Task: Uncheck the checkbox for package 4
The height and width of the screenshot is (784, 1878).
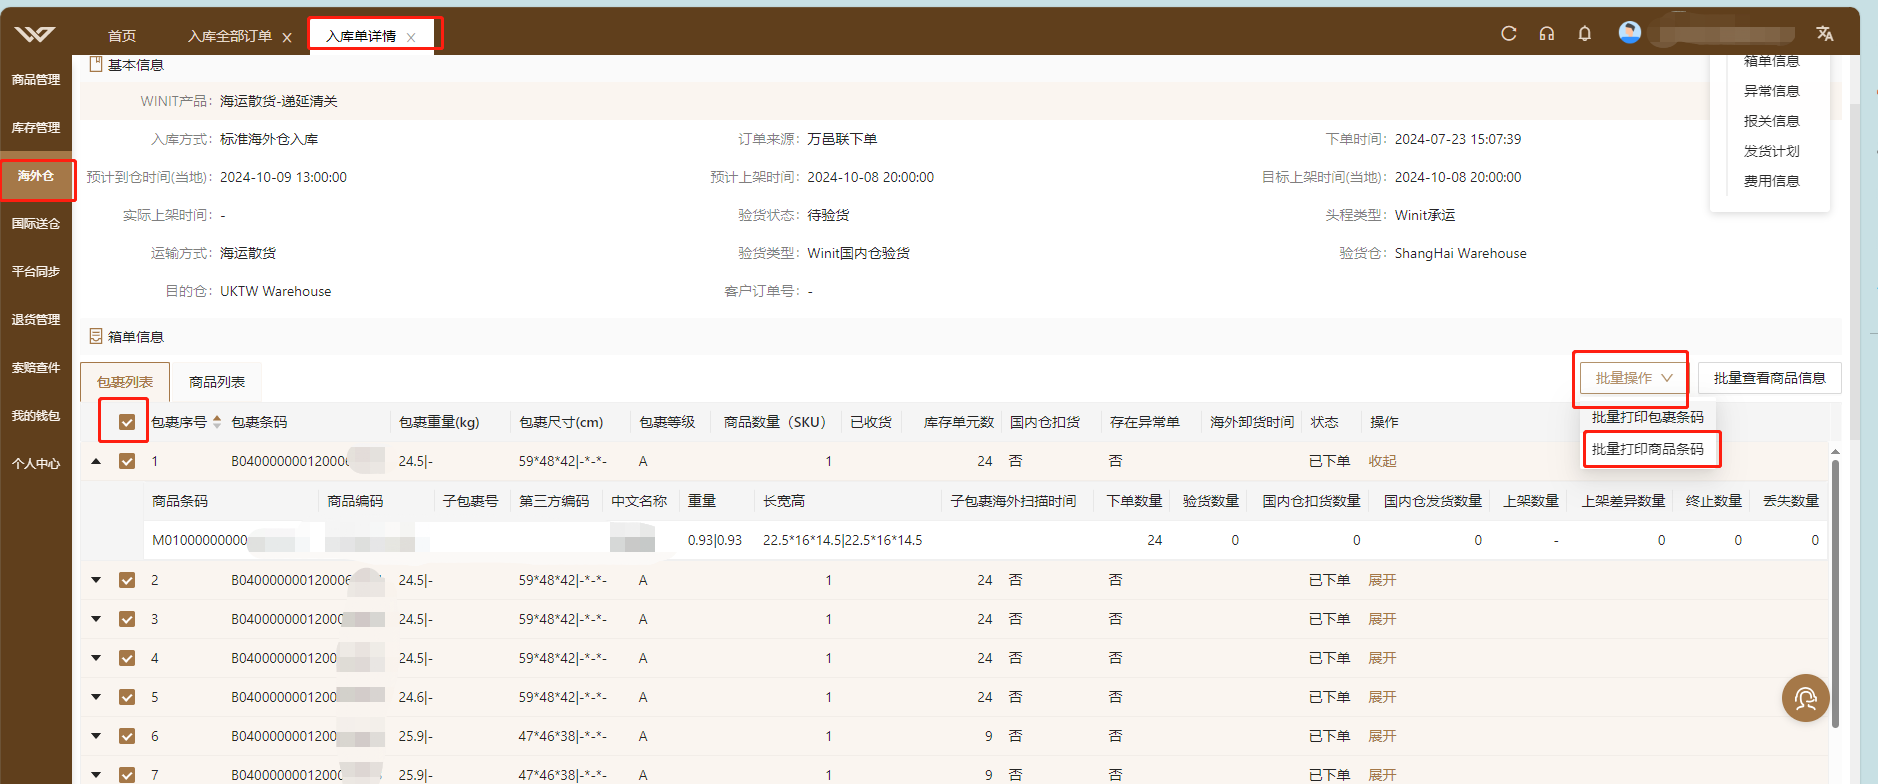Action: point(127,658)
